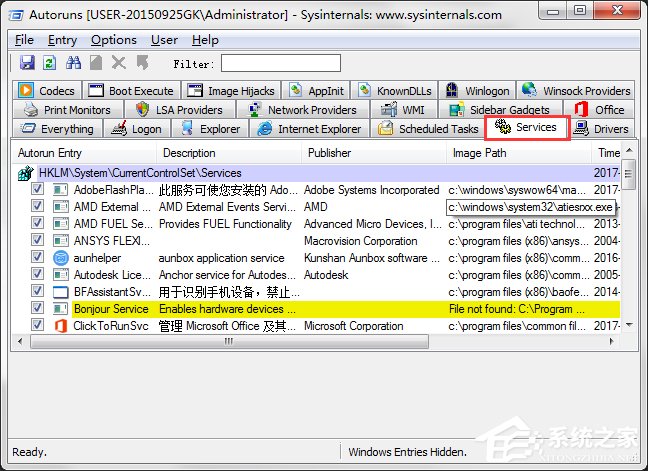The image size is (648, 471).
Task: Switch to the Scheduled Tasks tab
Action: (x=428, y=129)
